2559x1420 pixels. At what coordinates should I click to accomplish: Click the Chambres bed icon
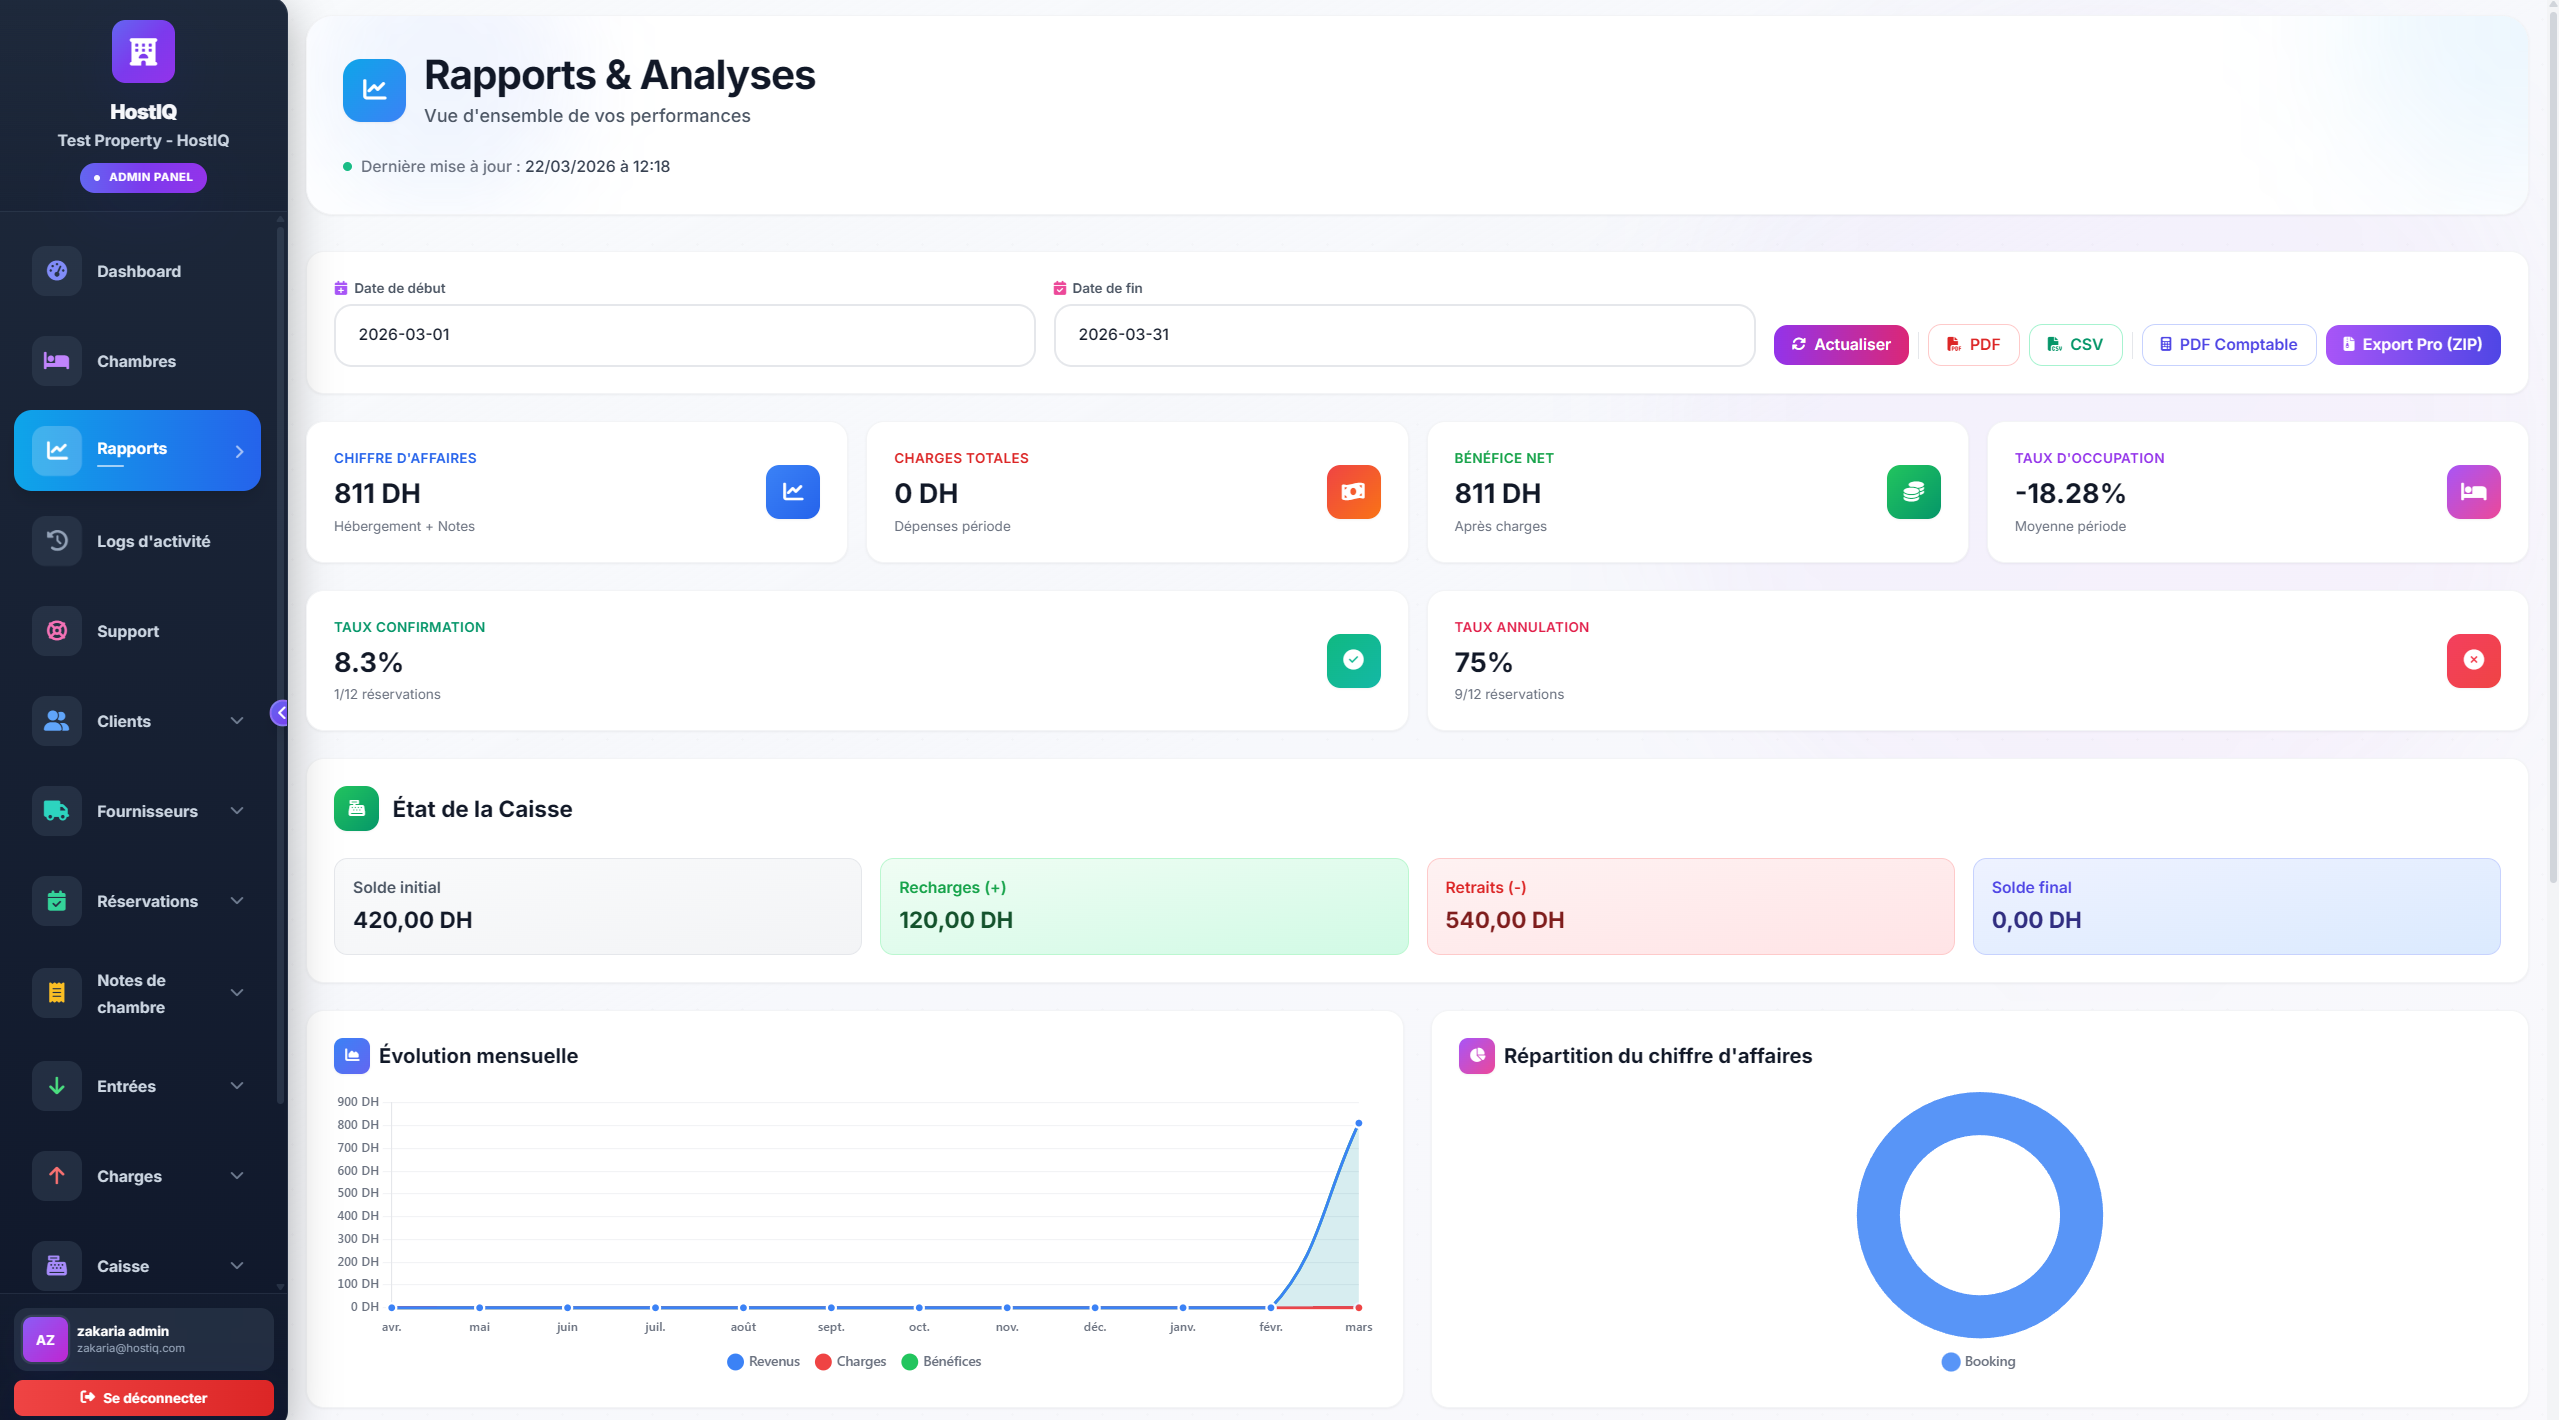click(x=57, y=361)
